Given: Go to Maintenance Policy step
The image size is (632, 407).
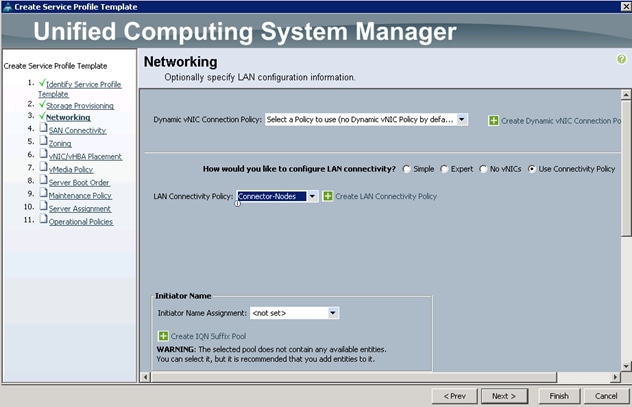Looking at the screenshot, I should coord(80,195).
